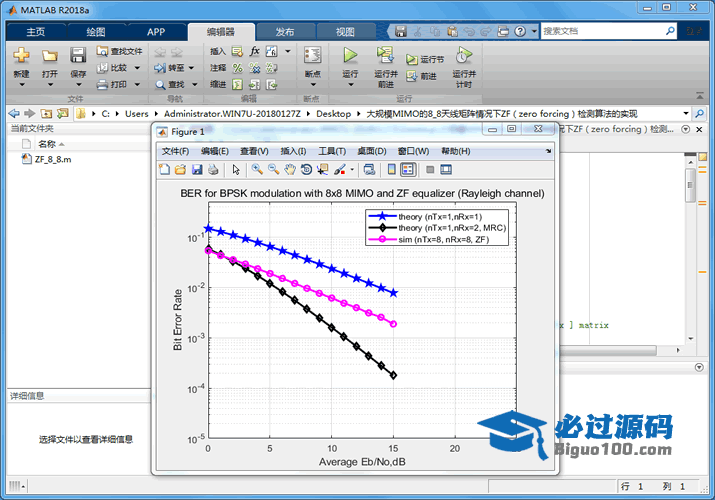
Task: Expand the Save (保存) dropdown arrow
Action: (x=78, y=85)
